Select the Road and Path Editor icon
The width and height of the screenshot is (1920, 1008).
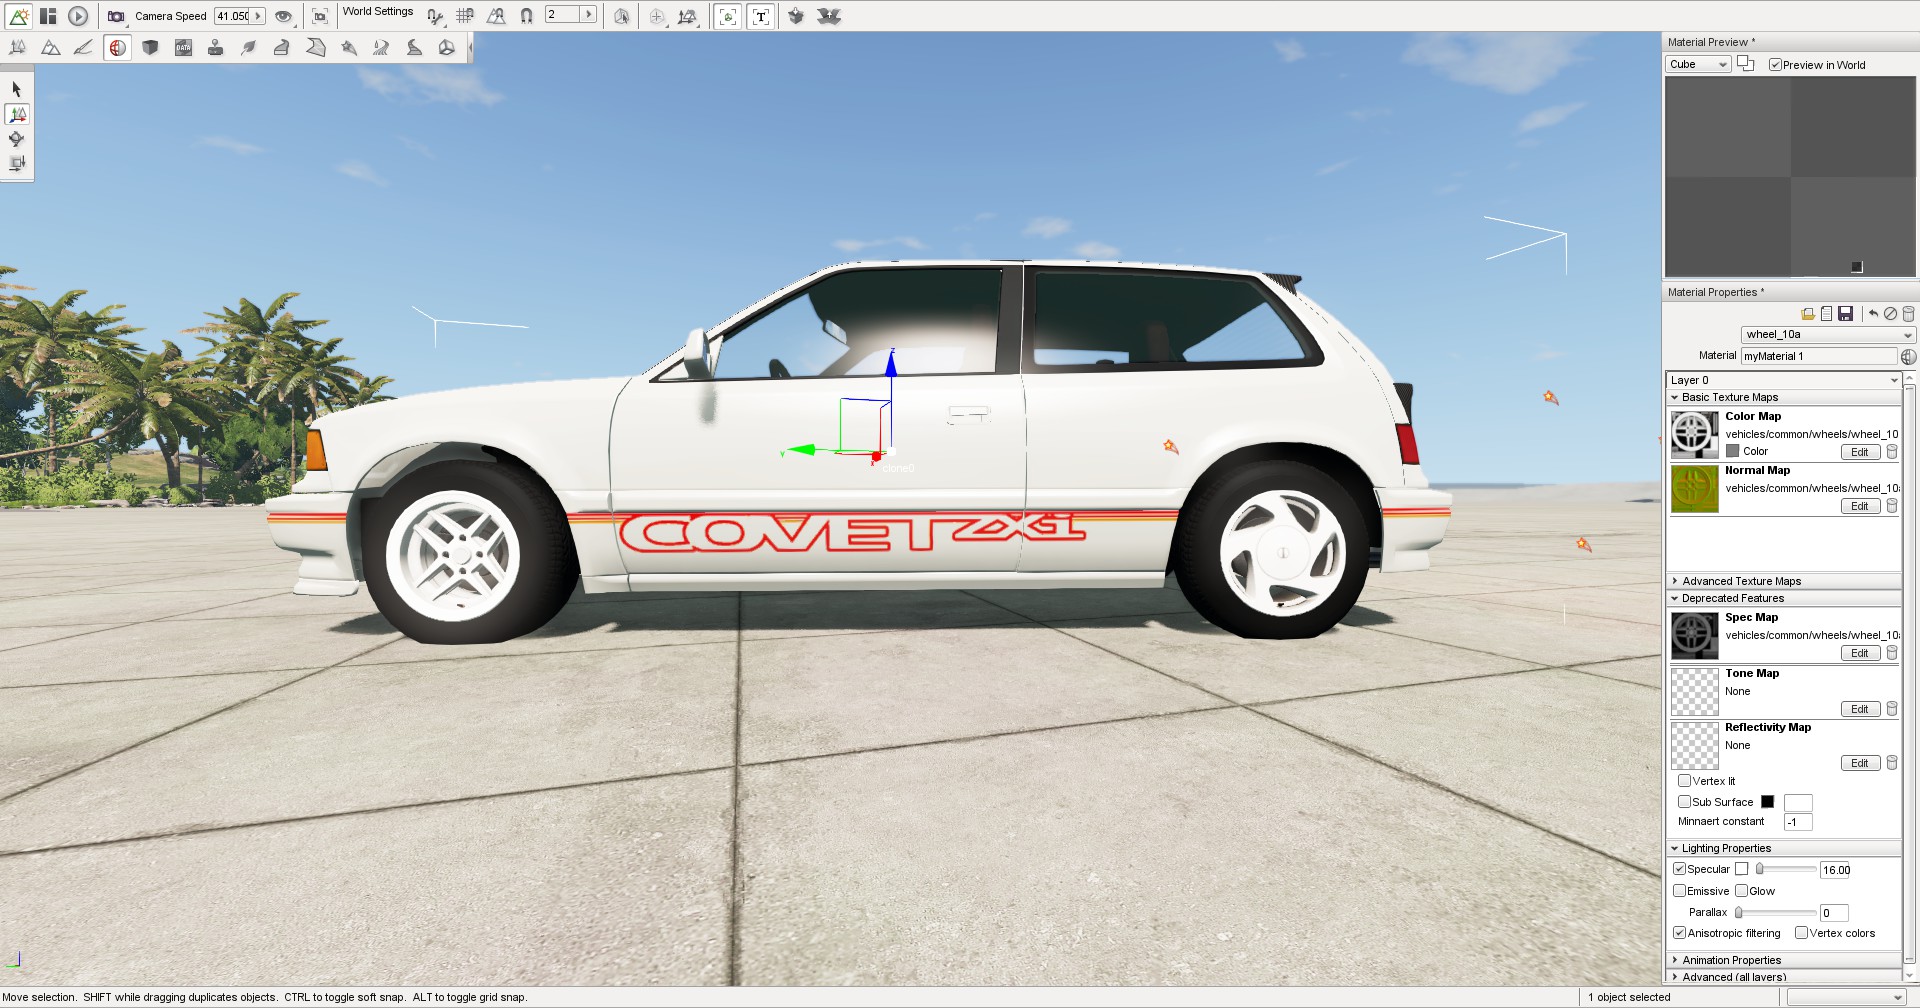click(x=414, y=47)
